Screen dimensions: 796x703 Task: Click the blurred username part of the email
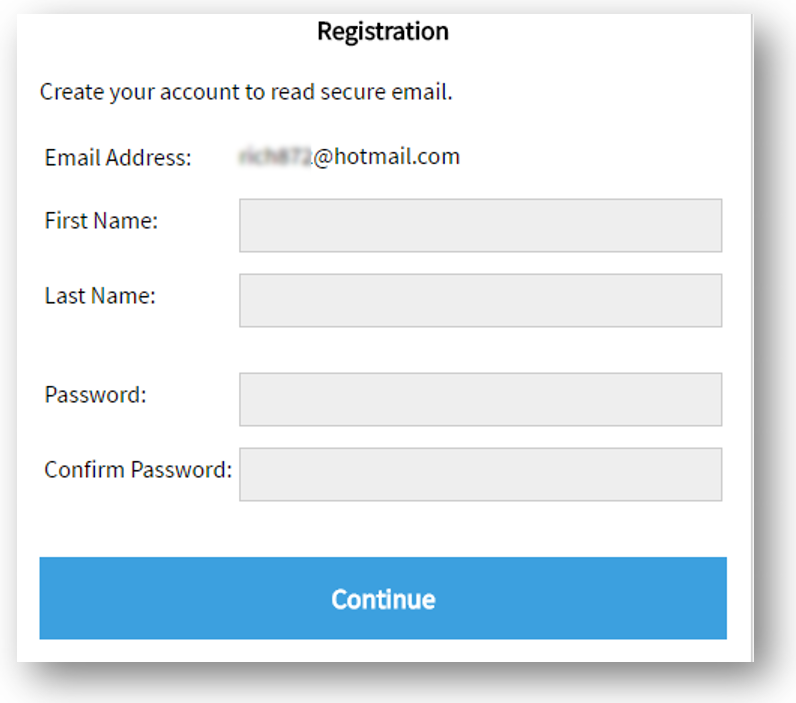[x=274, y=157]
